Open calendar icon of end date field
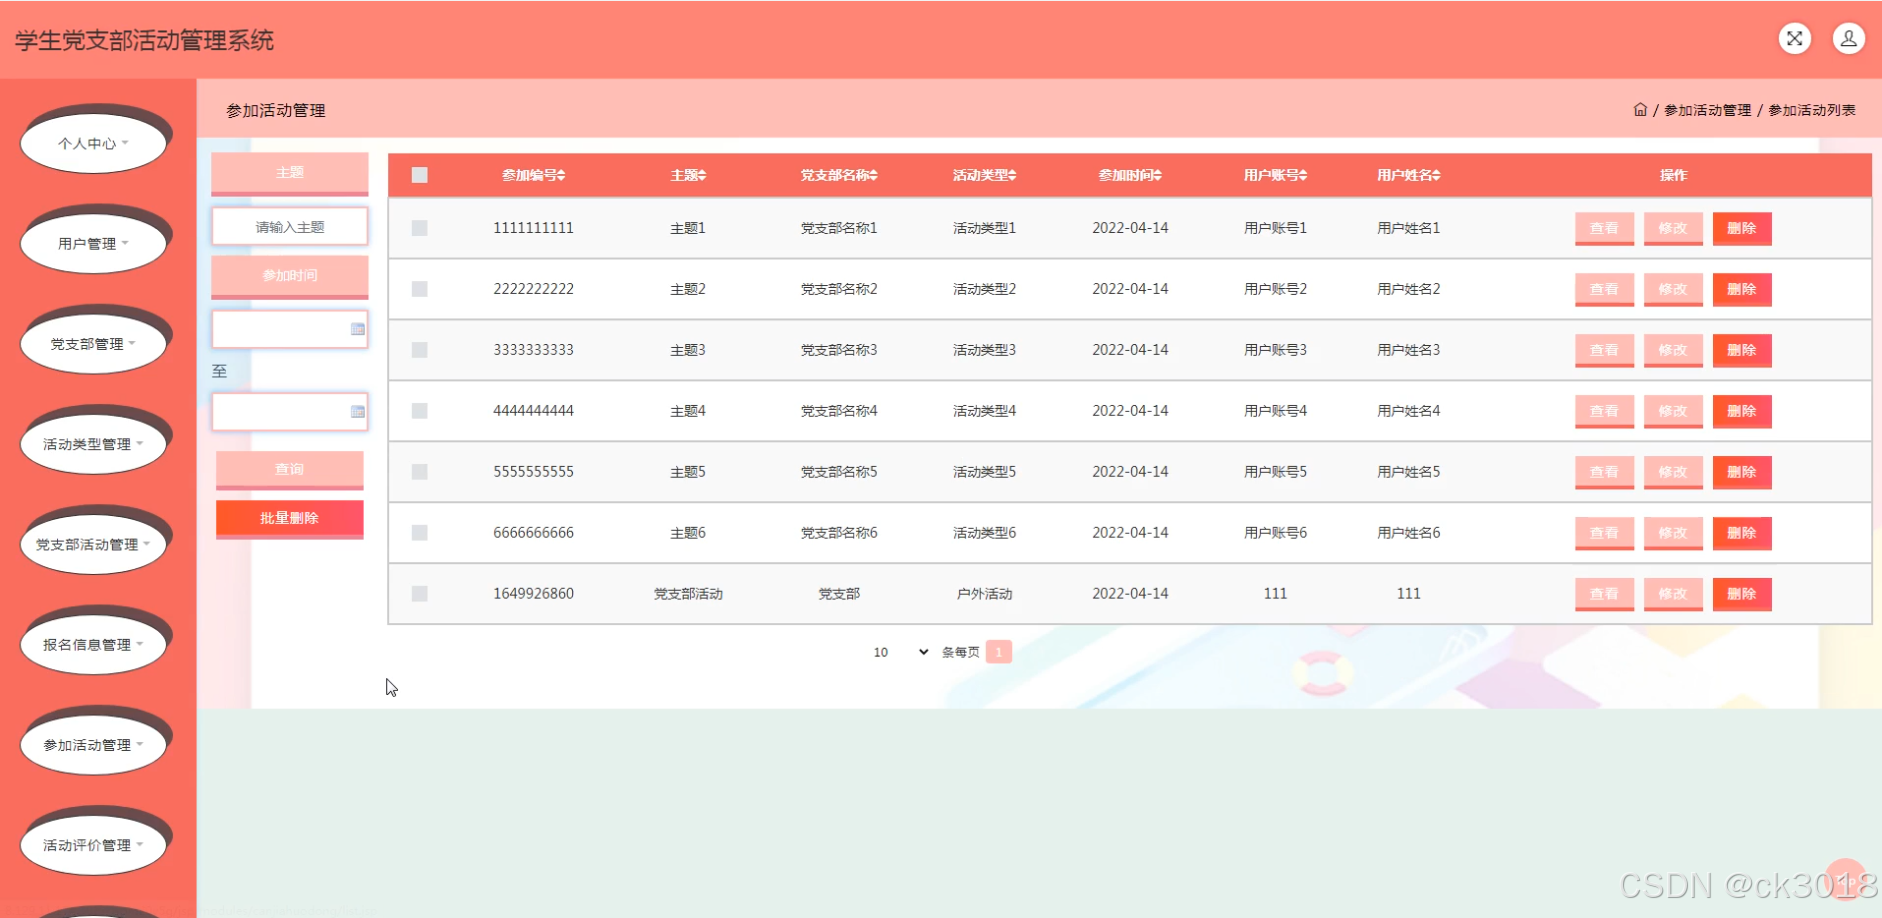 [x=358, y=412]
